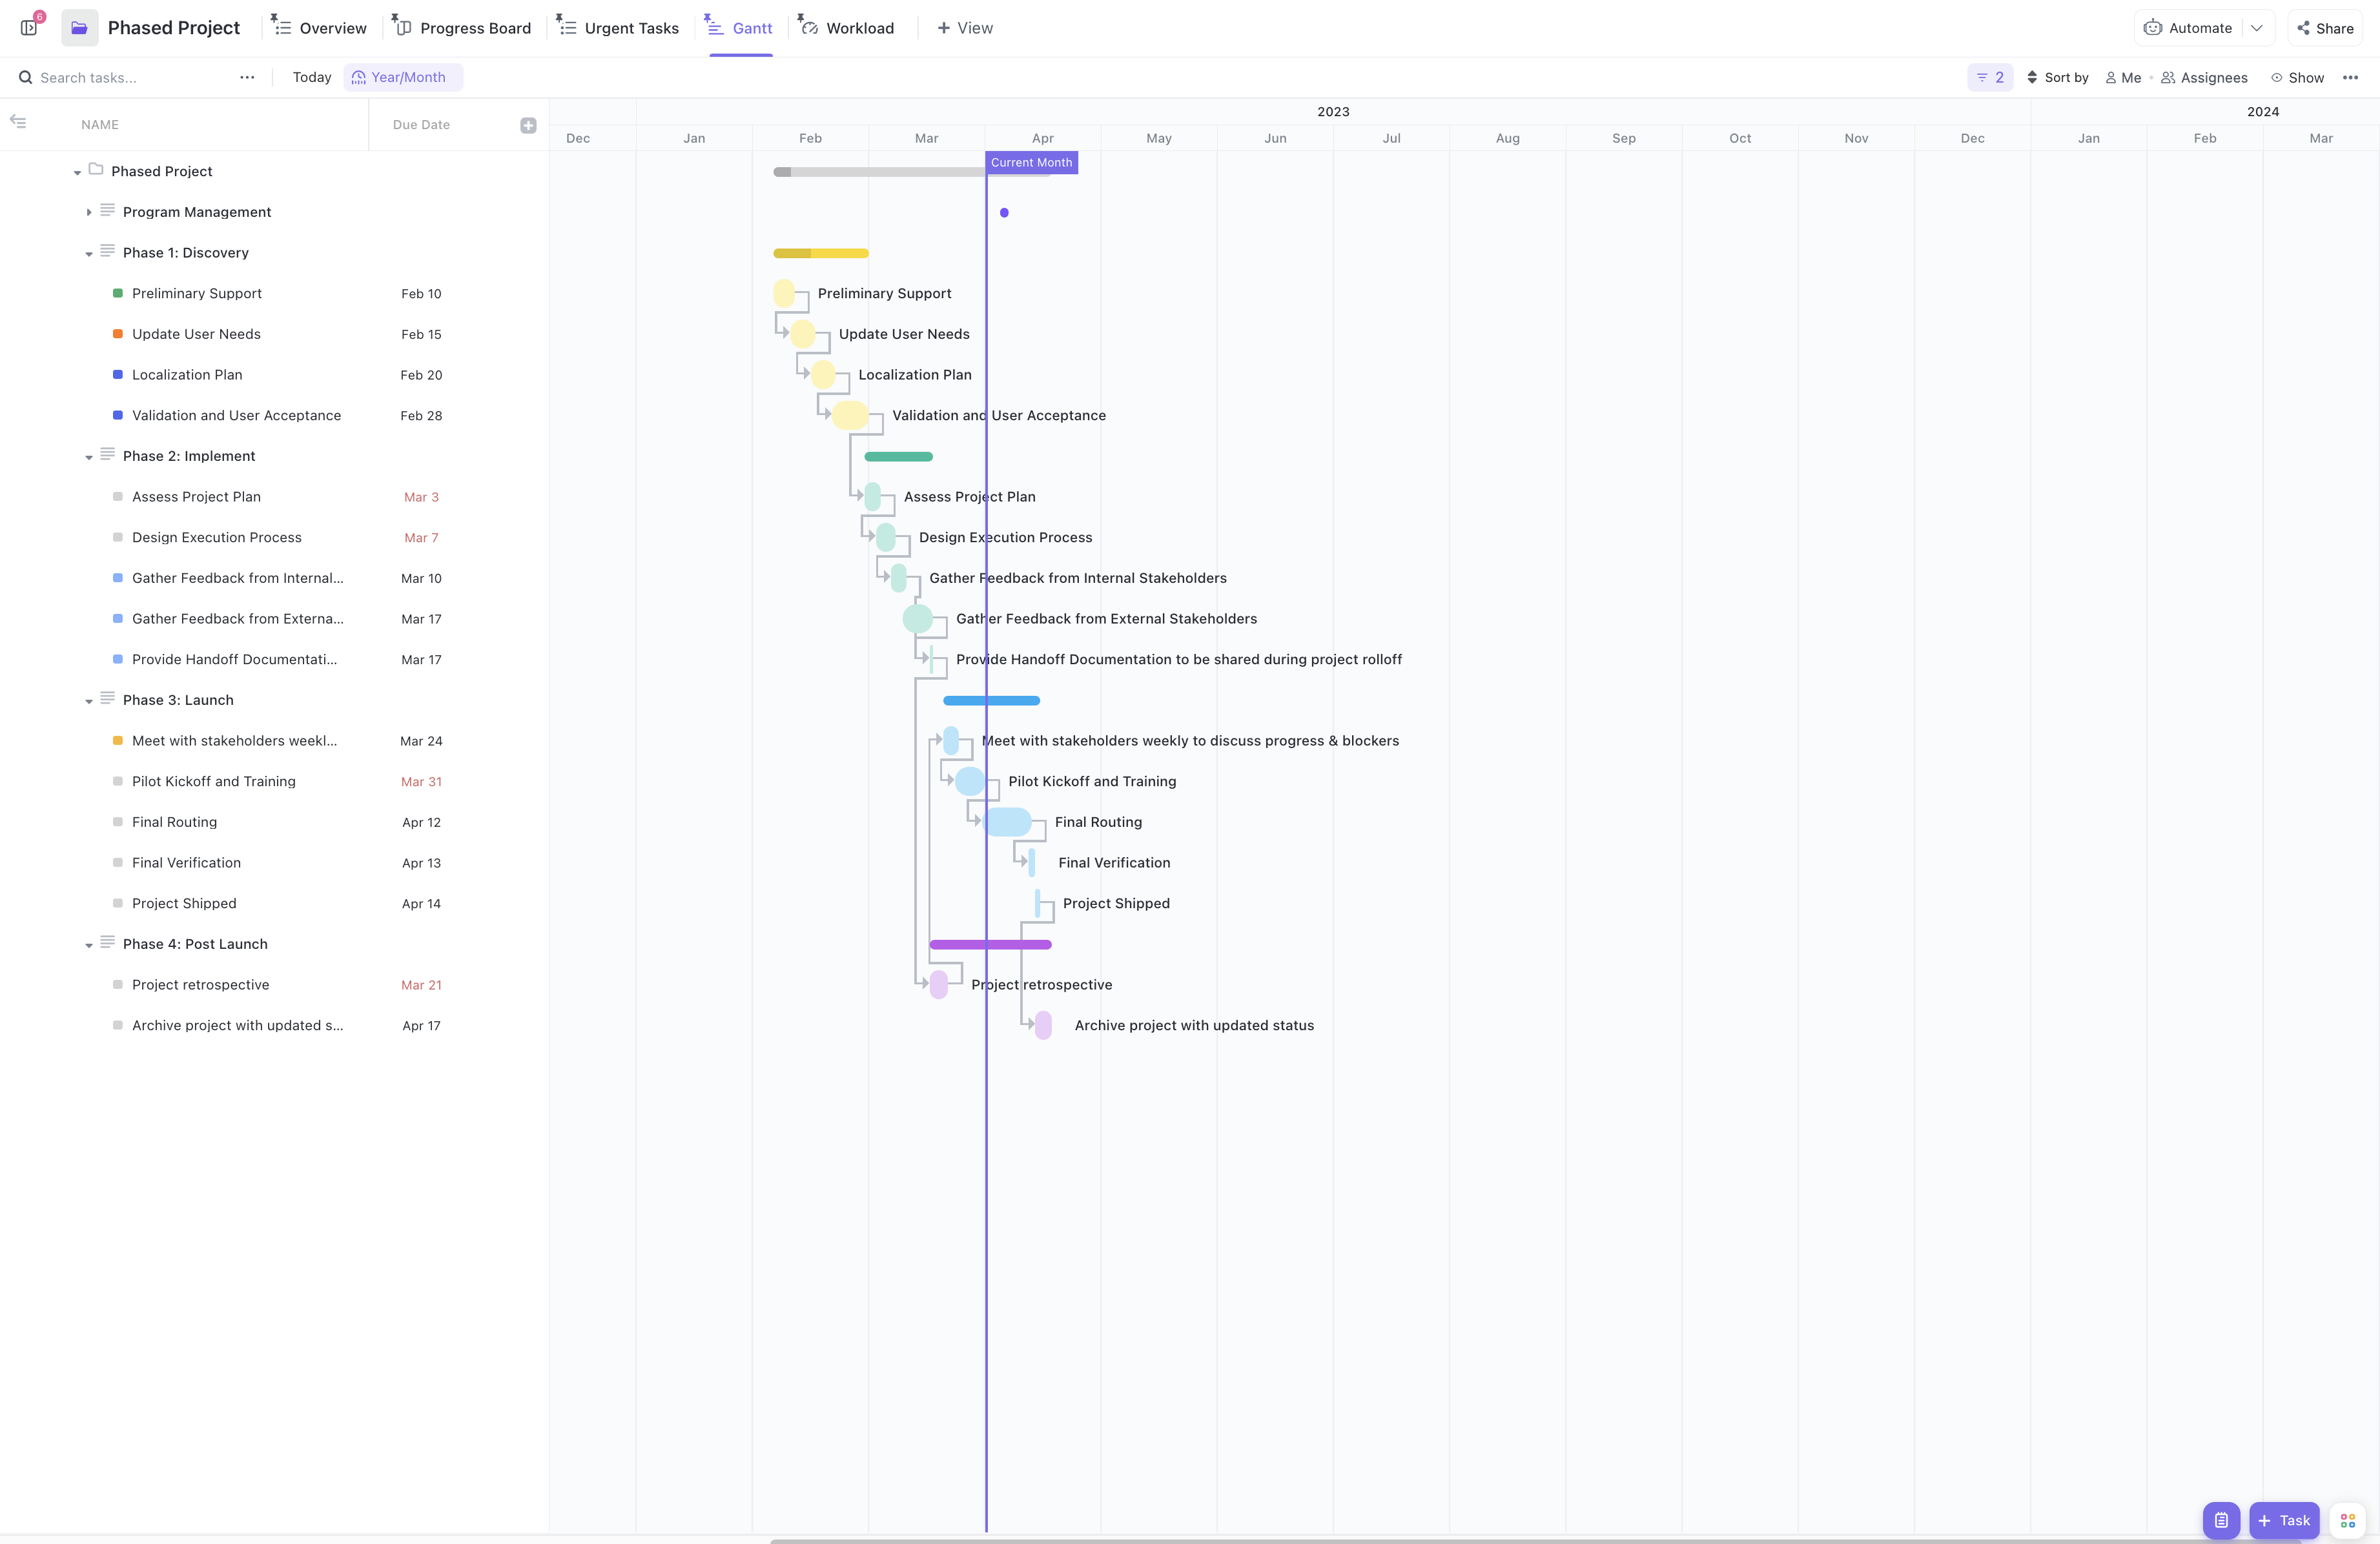Expand the Program Management list

pyautogui.click(x=88, y=212)
